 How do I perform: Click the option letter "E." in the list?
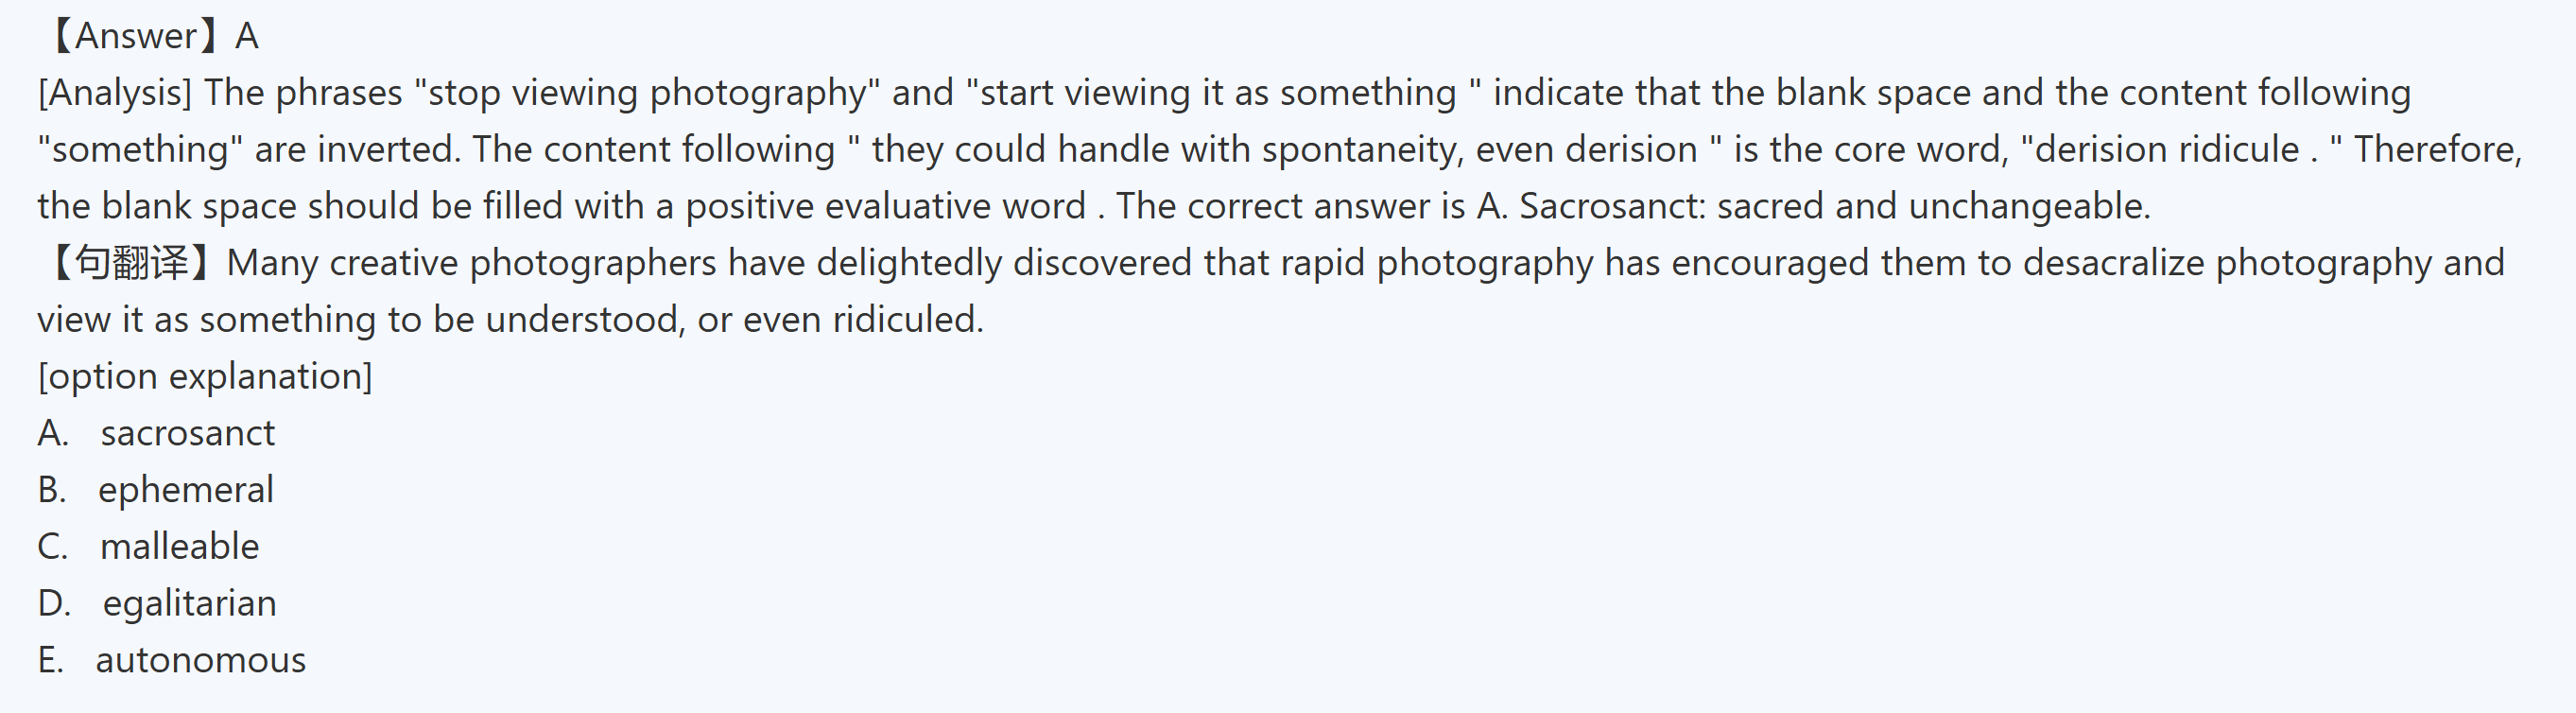(x=51, y=660)
